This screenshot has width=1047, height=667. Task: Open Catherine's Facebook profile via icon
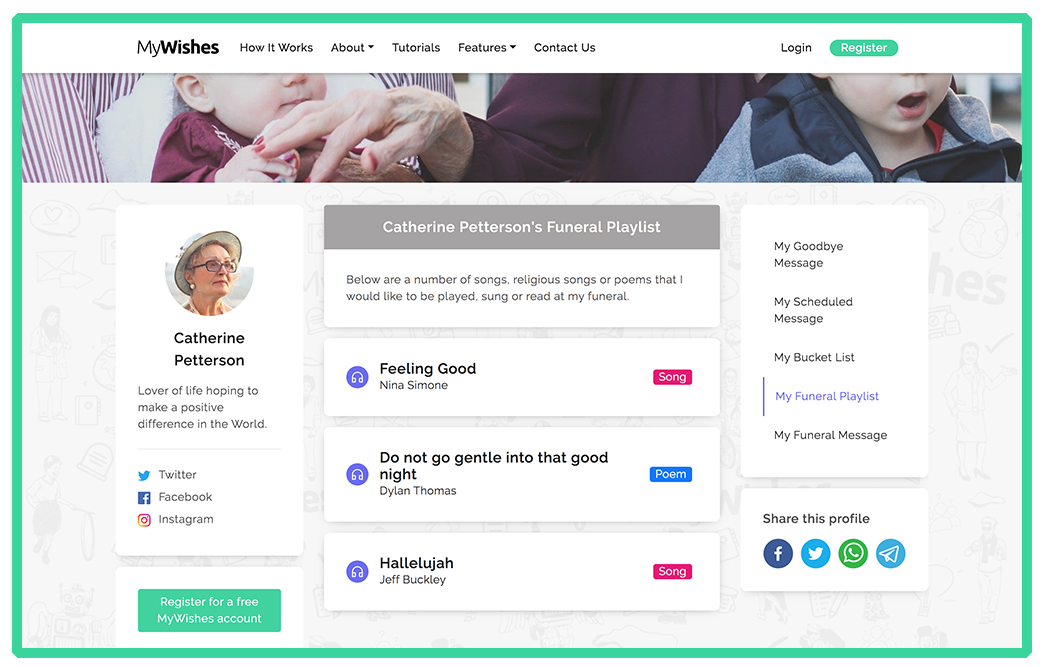tap(142, 496)
